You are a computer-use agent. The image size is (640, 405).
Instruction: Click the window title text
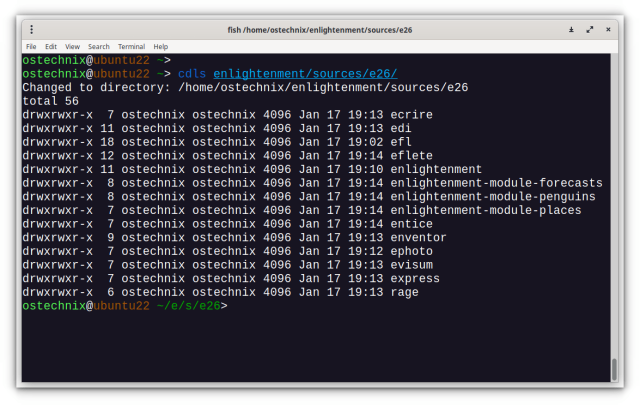pos(320,30)
